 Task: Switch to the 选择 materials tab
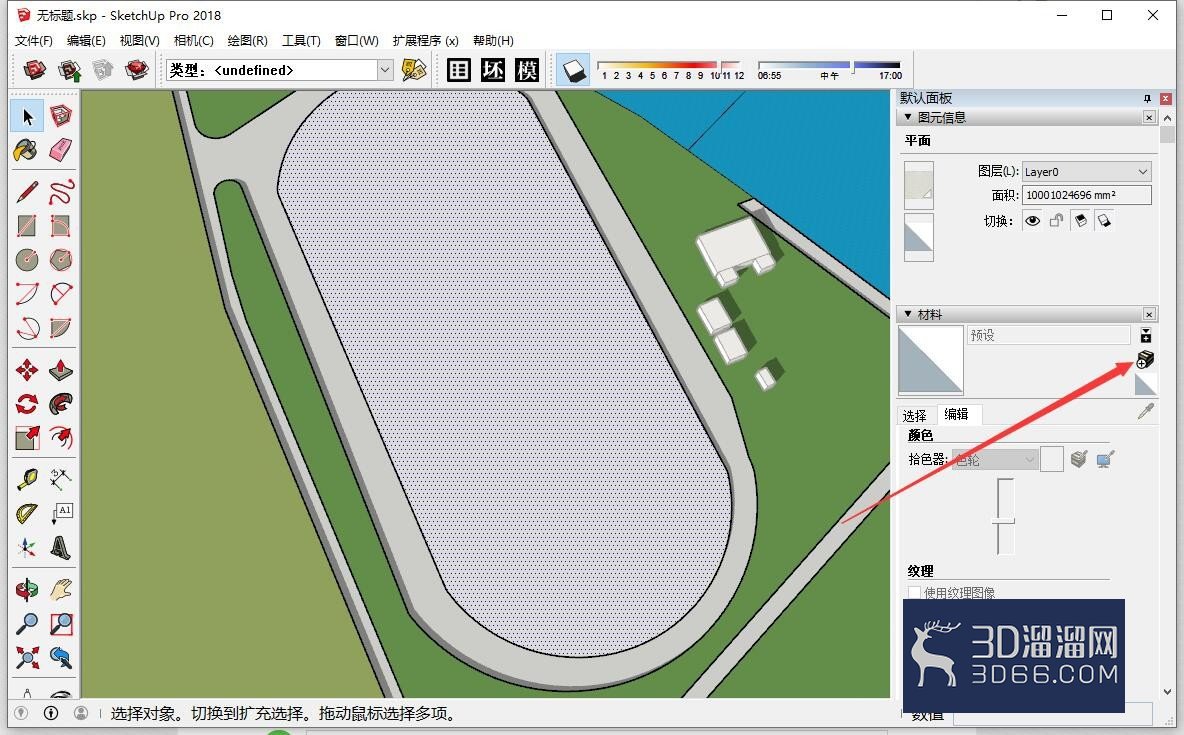[914, 415]
